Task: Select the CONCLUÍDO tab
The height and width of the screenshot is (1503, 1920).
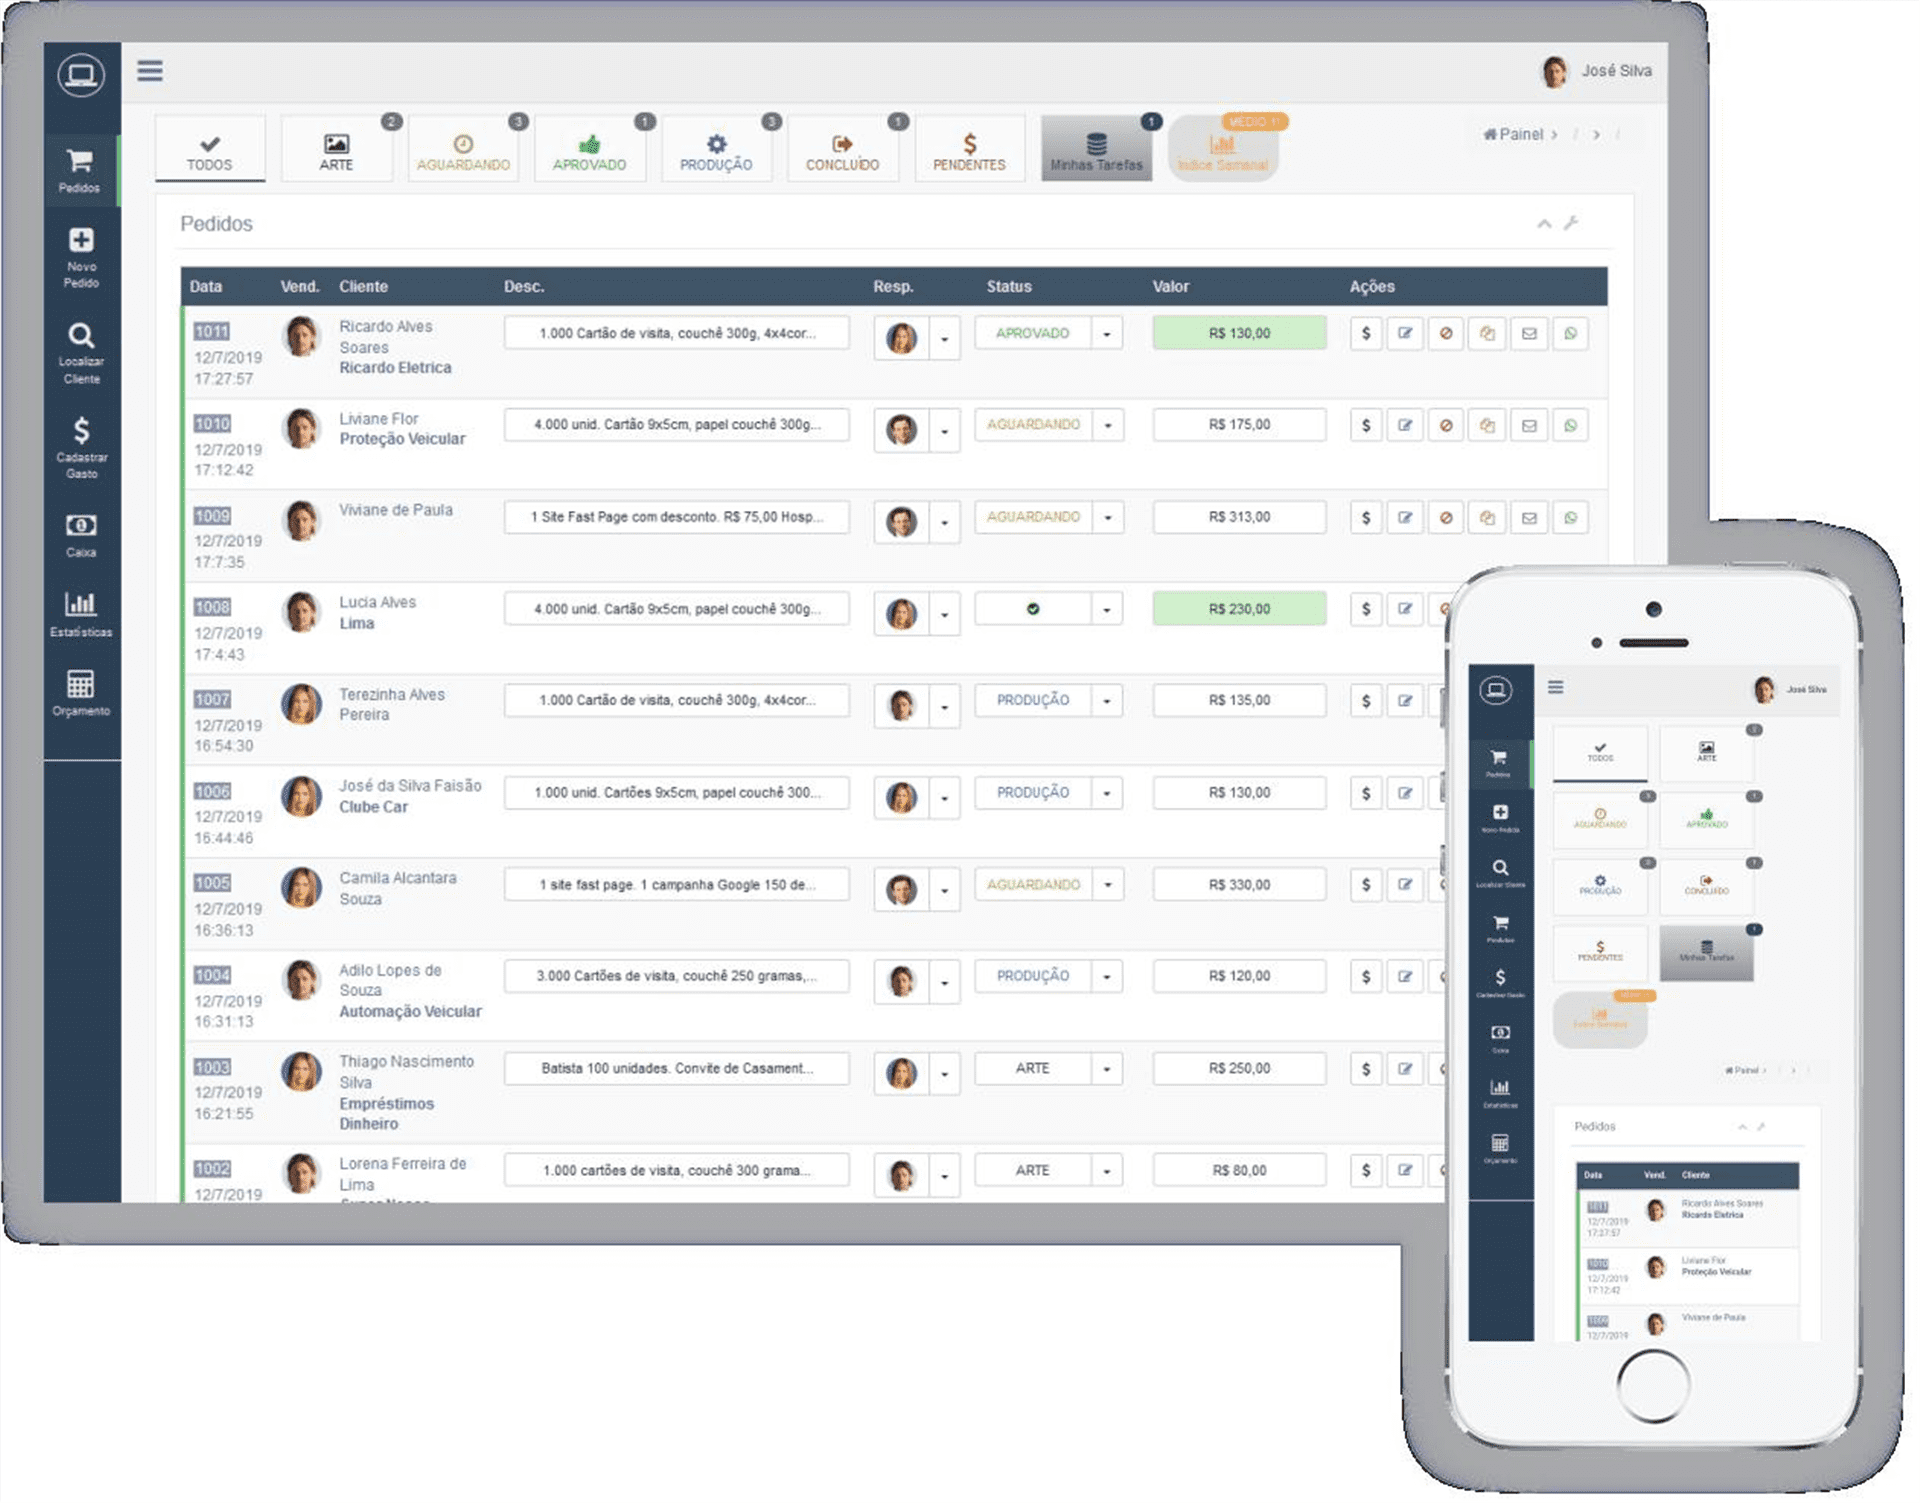Action: coord(843,150)
